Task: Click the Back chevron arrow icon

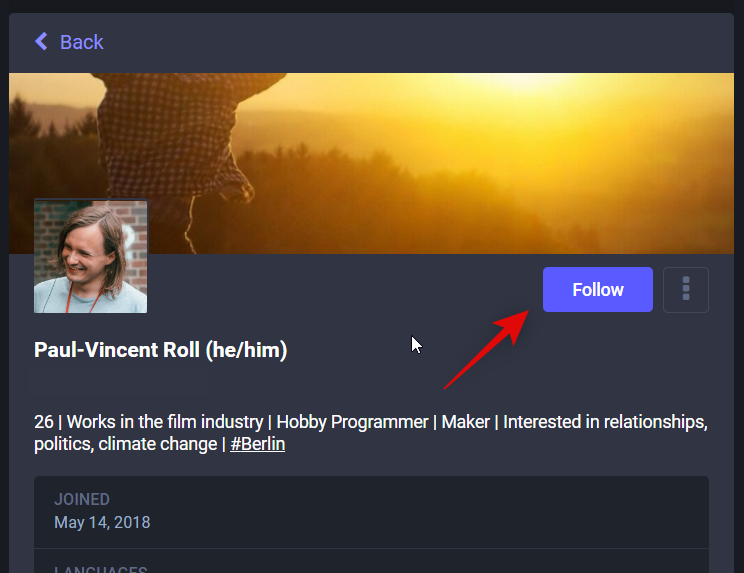Action: pyautogui.click(x=41, y=41)
